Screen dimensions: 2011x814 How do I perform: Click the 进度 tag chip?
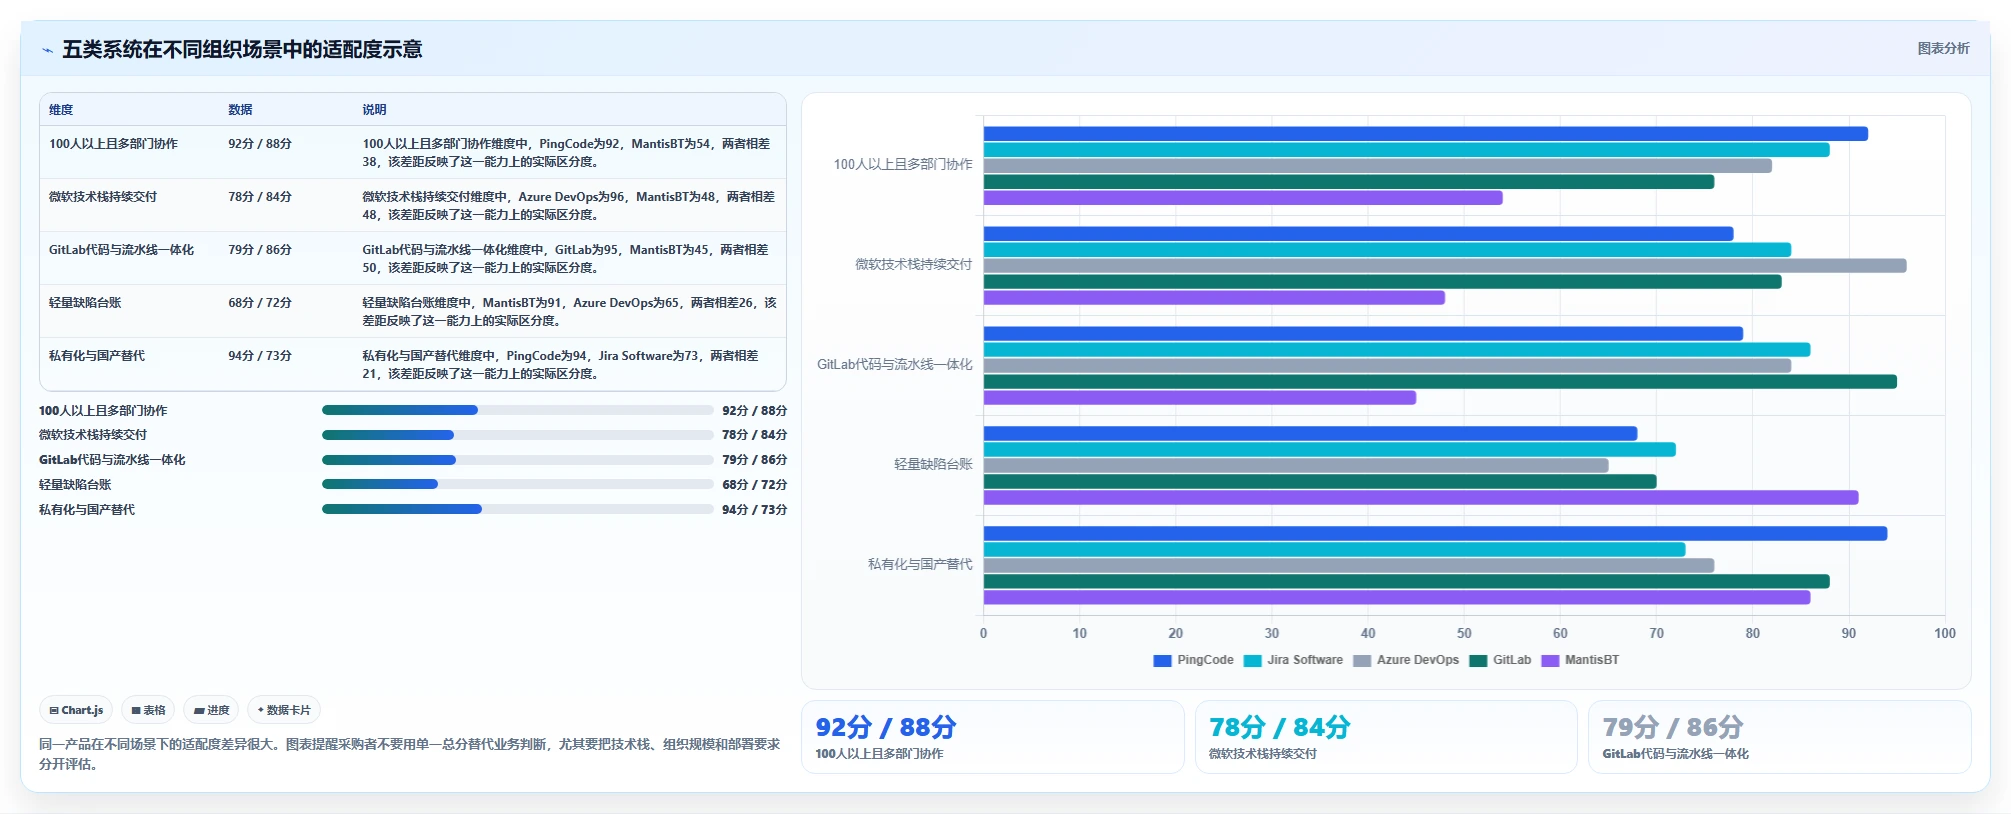coord(211,710)
